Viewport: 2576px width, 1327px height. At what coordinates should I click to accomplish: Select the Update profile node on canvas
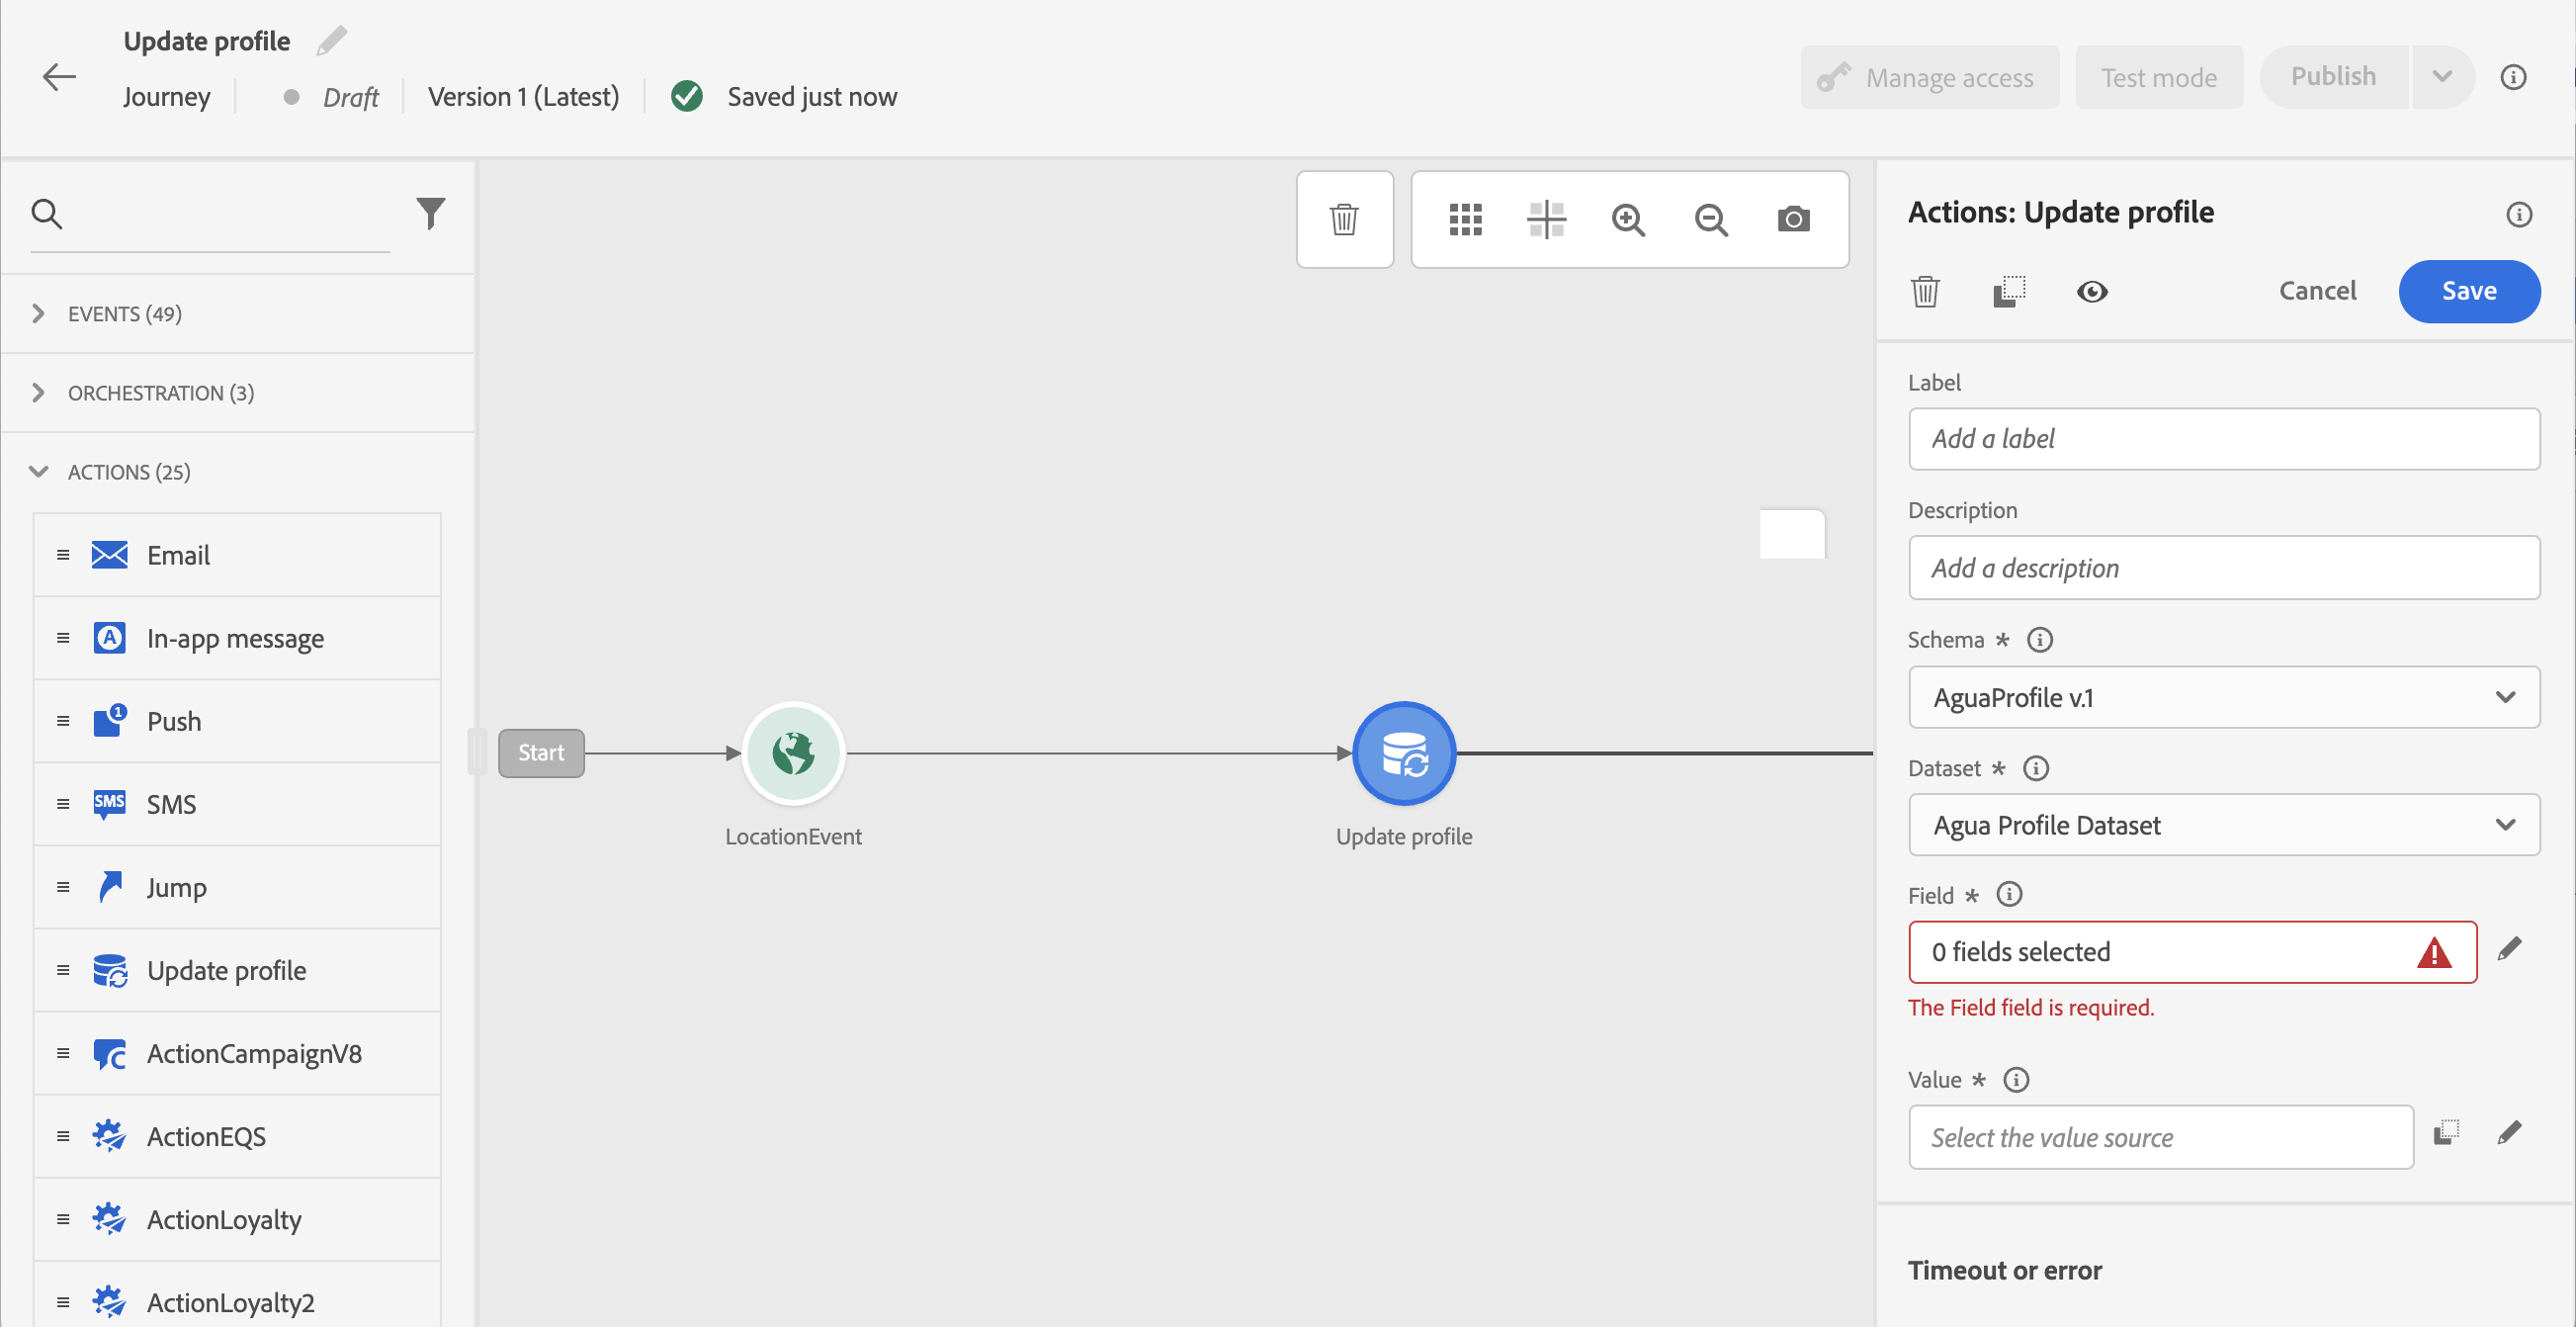(x=1403, y=753)
